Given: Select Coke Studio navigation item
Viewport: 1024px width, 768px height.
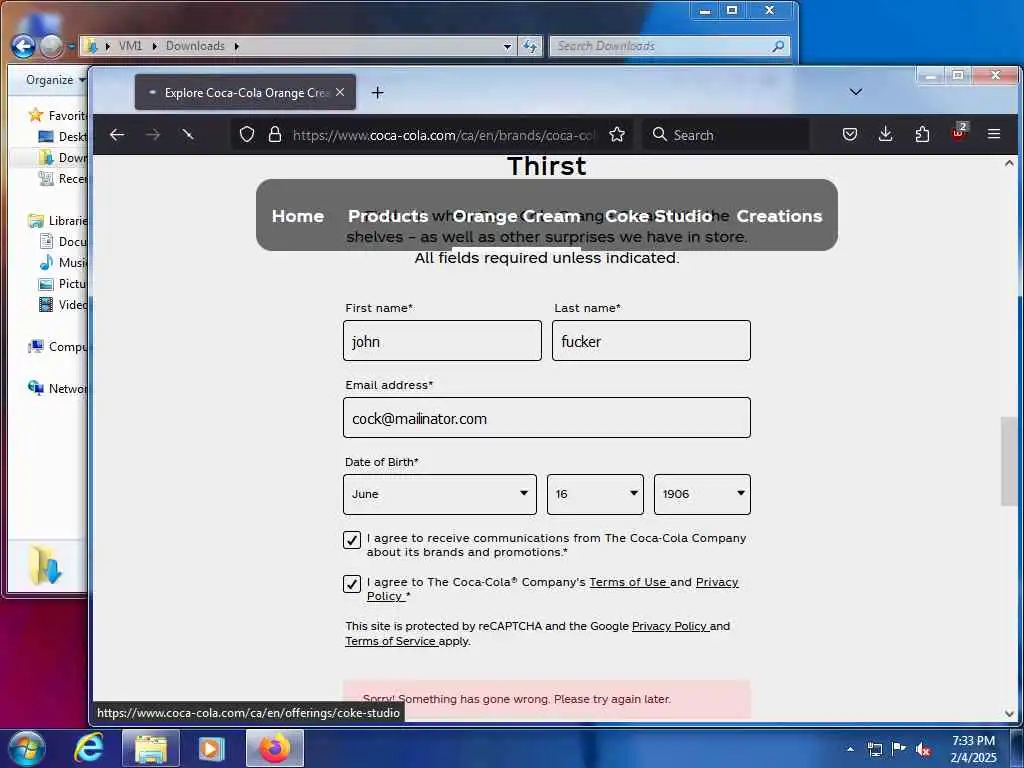Looking at the screenshot, I should tap(658, 216).
